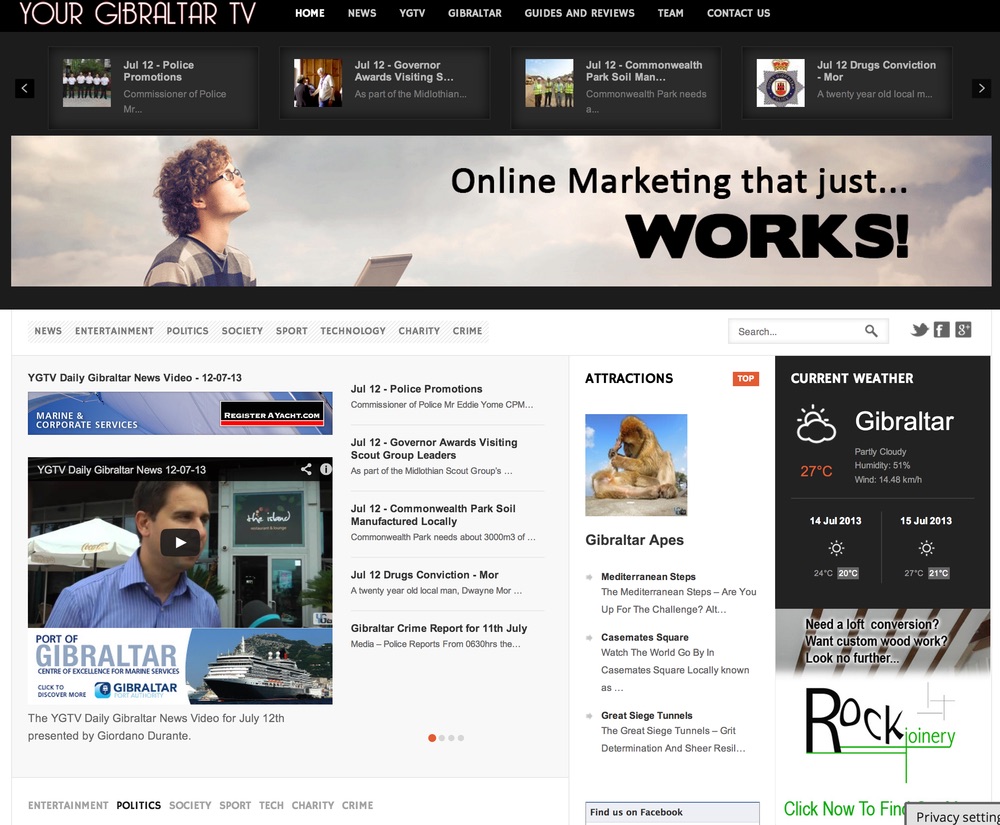Select NEWS in the secondary nav bar
The image size is (1000, 825).
[x=48, y=331]
